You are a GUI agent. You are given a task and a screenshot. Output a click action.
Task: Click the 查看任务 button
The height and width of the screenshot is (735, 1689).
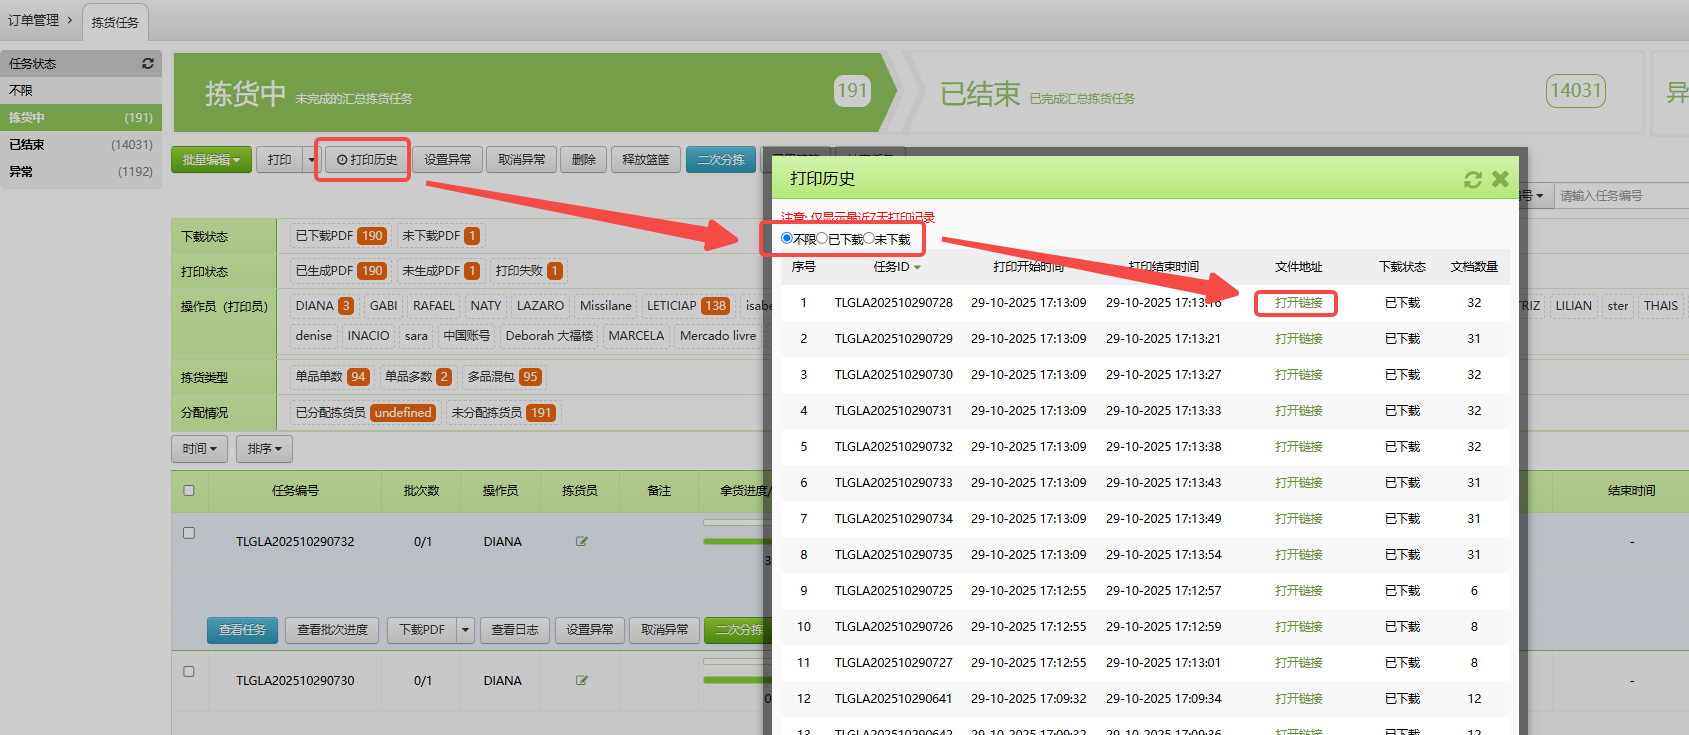242,630
